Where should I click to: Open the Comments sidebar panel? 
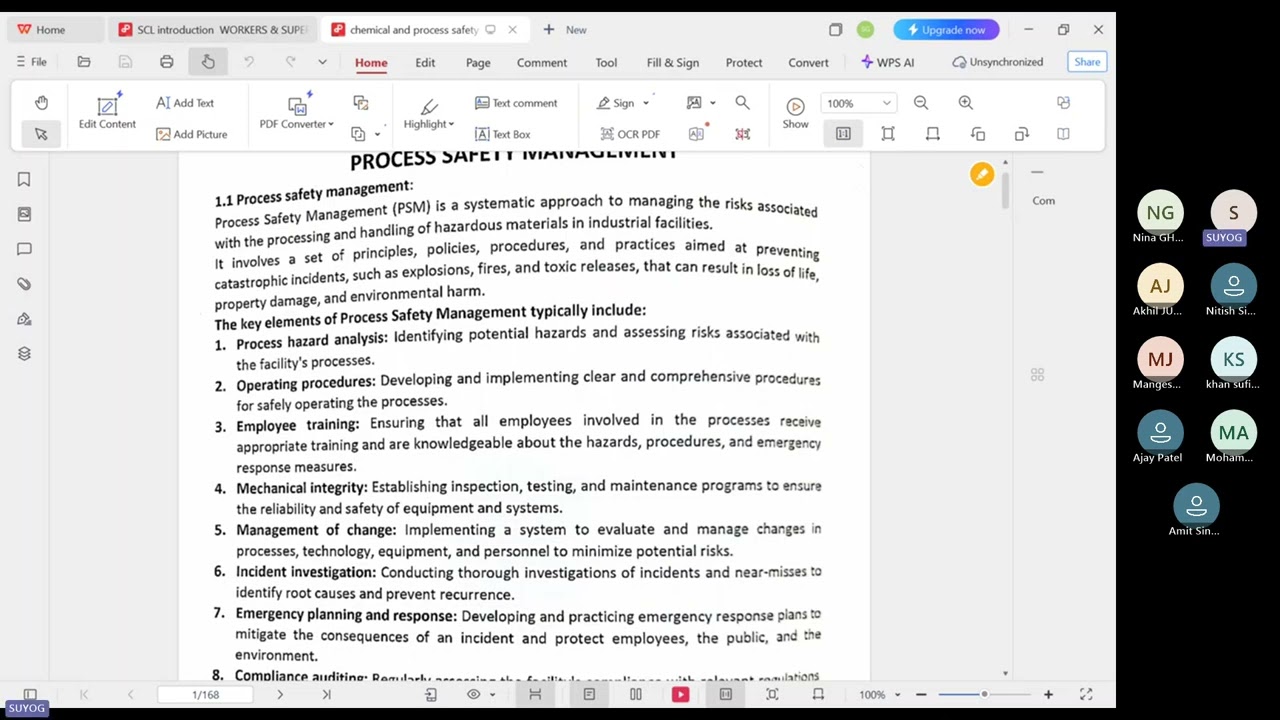24,249
